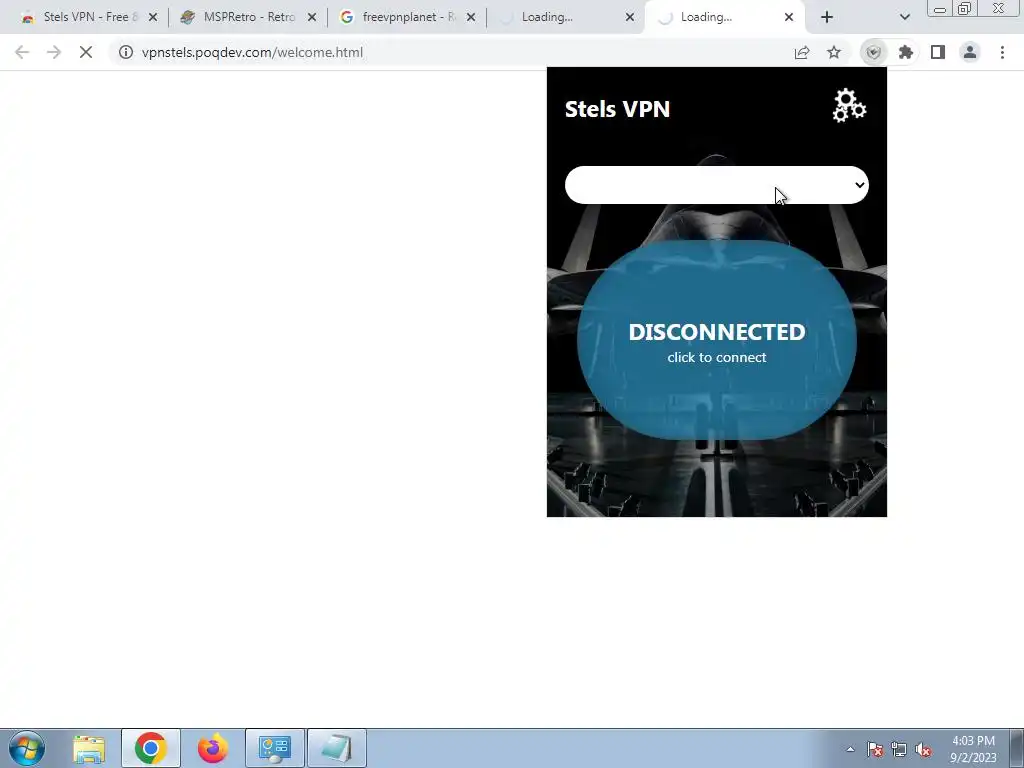Viewport: 1024px width, 768px height.
Task: Minimize the Chrome window
Action: [x=940, y=8]
